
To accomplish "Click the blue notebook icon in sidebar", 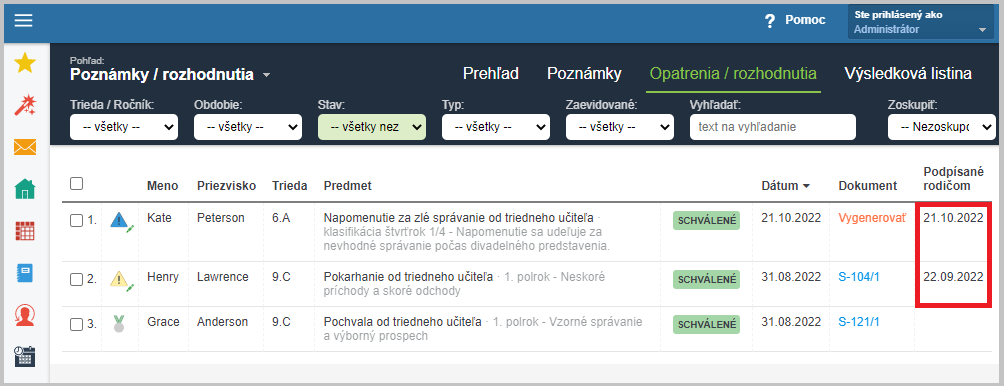I will click(25, 273).
